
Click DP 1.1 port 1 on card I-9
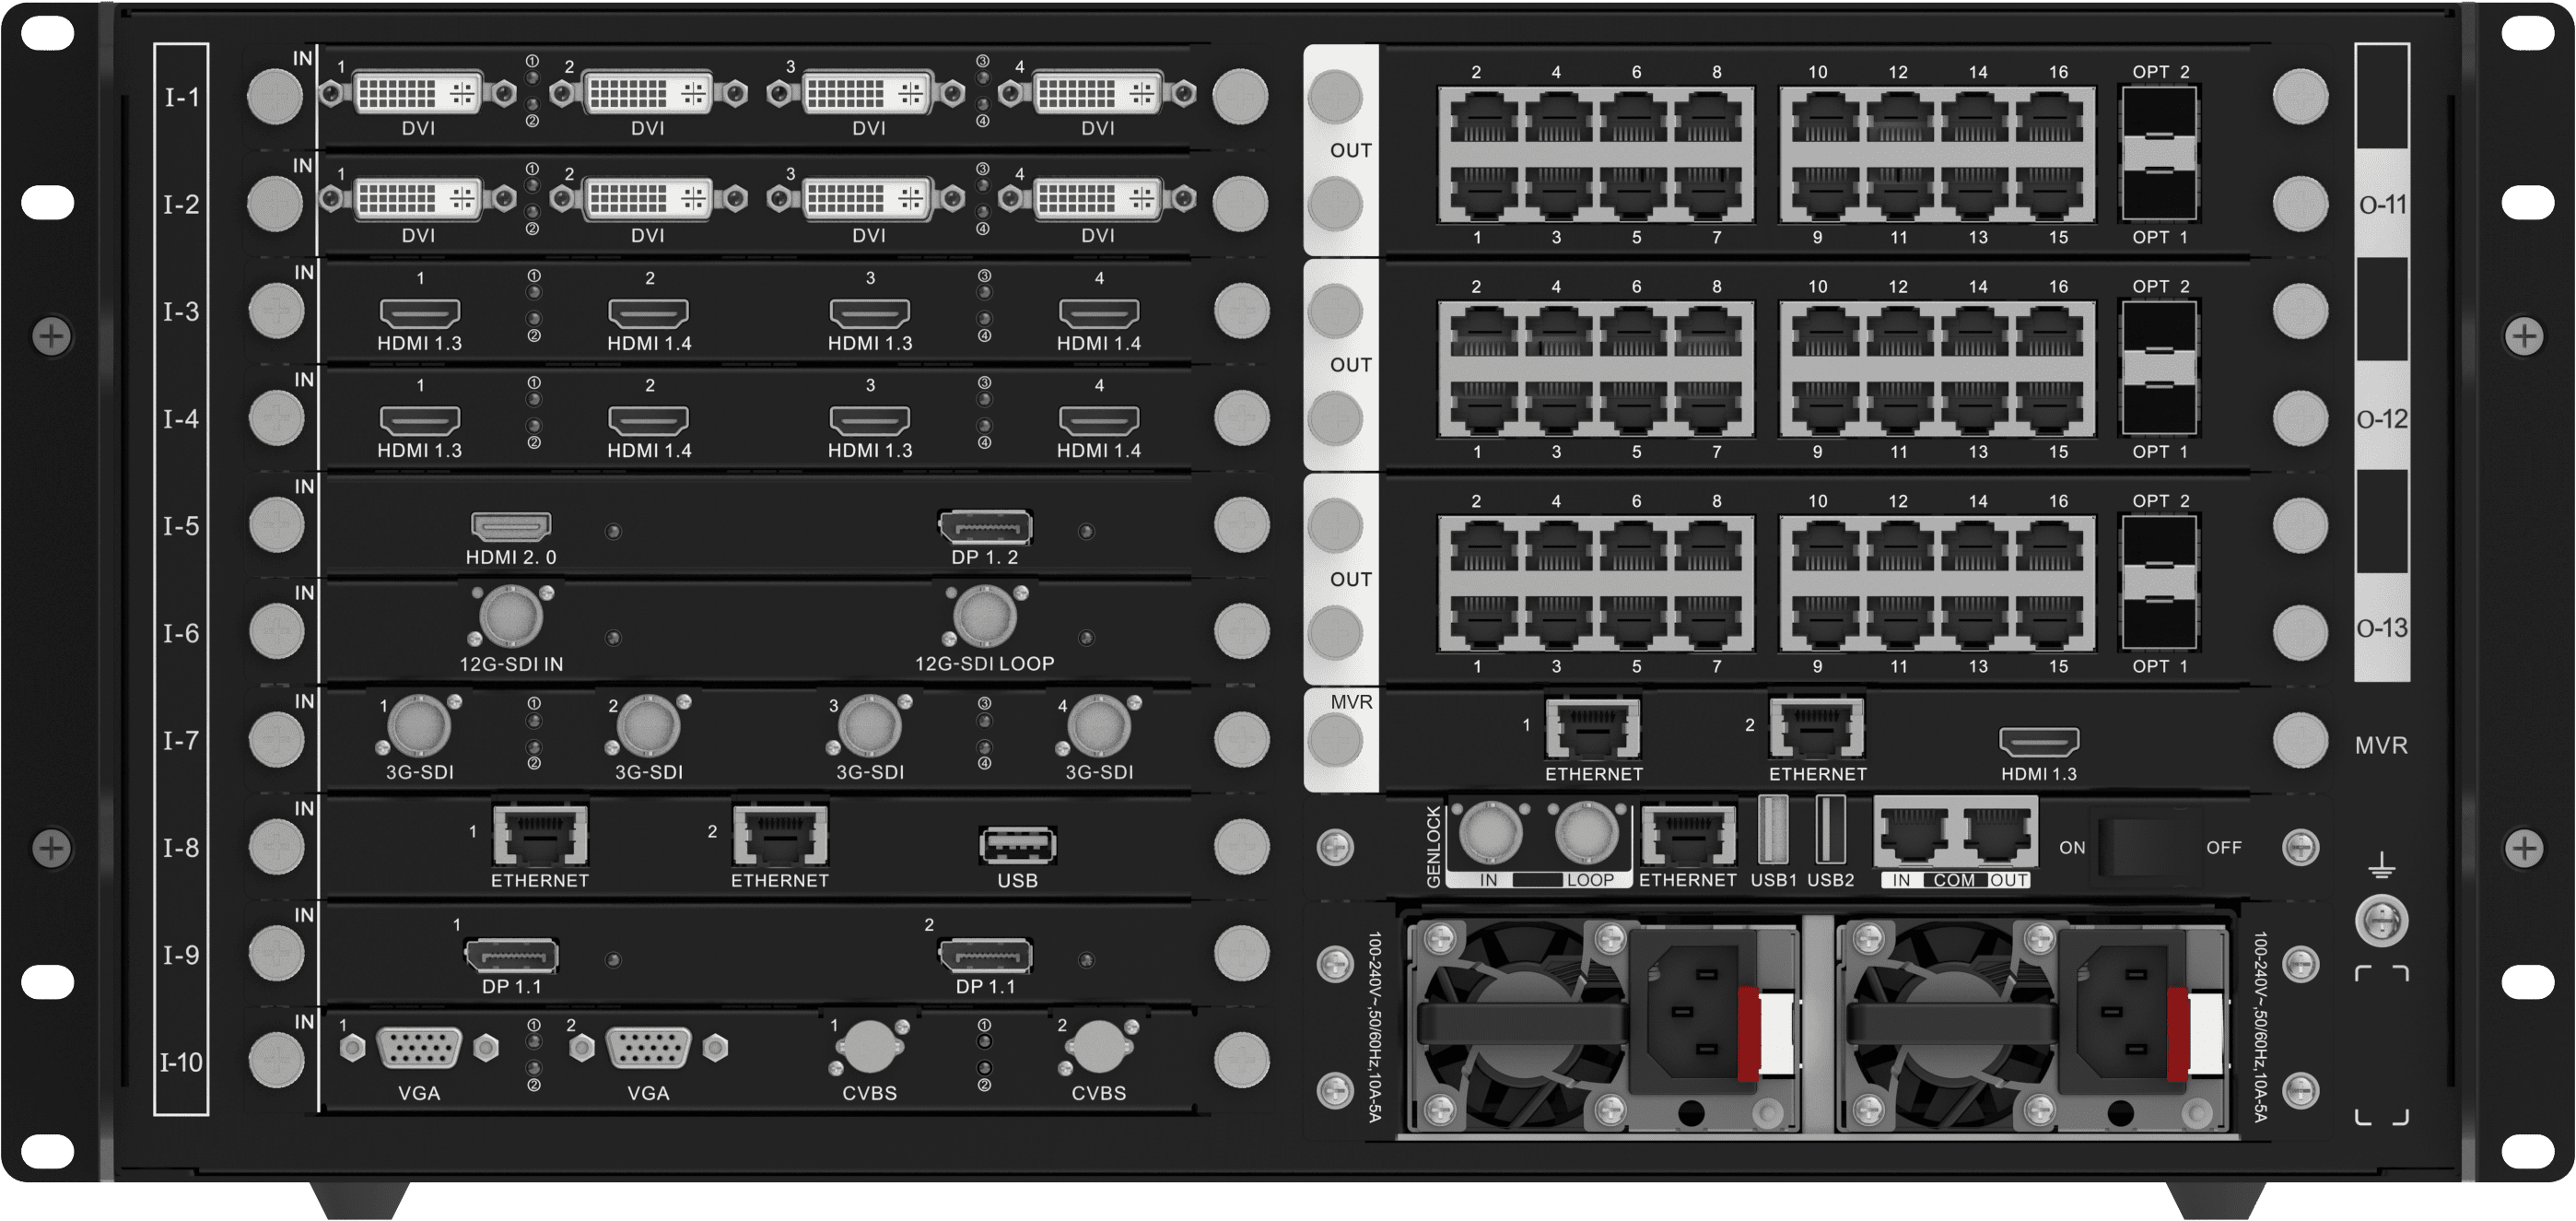pos(511,955)
